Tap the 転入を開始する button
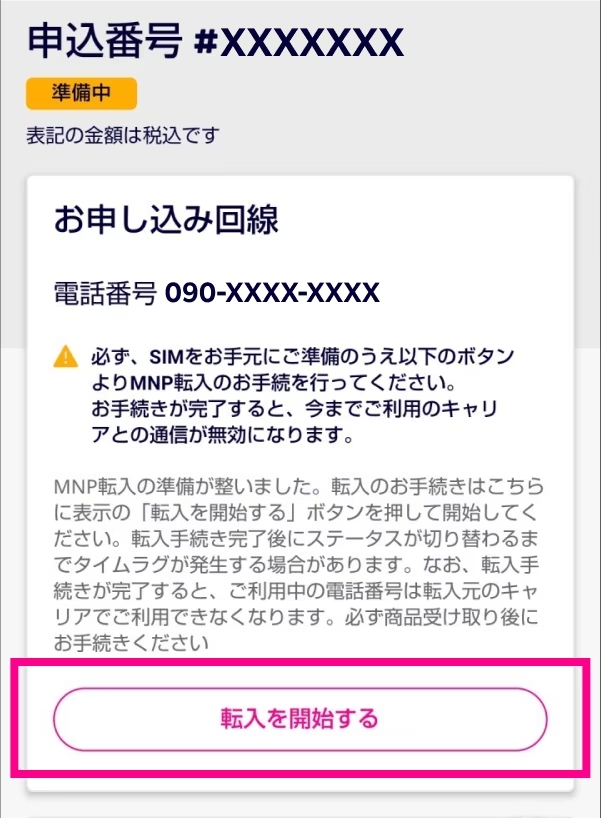Viewport: 601px width, 818px height. 300,719
